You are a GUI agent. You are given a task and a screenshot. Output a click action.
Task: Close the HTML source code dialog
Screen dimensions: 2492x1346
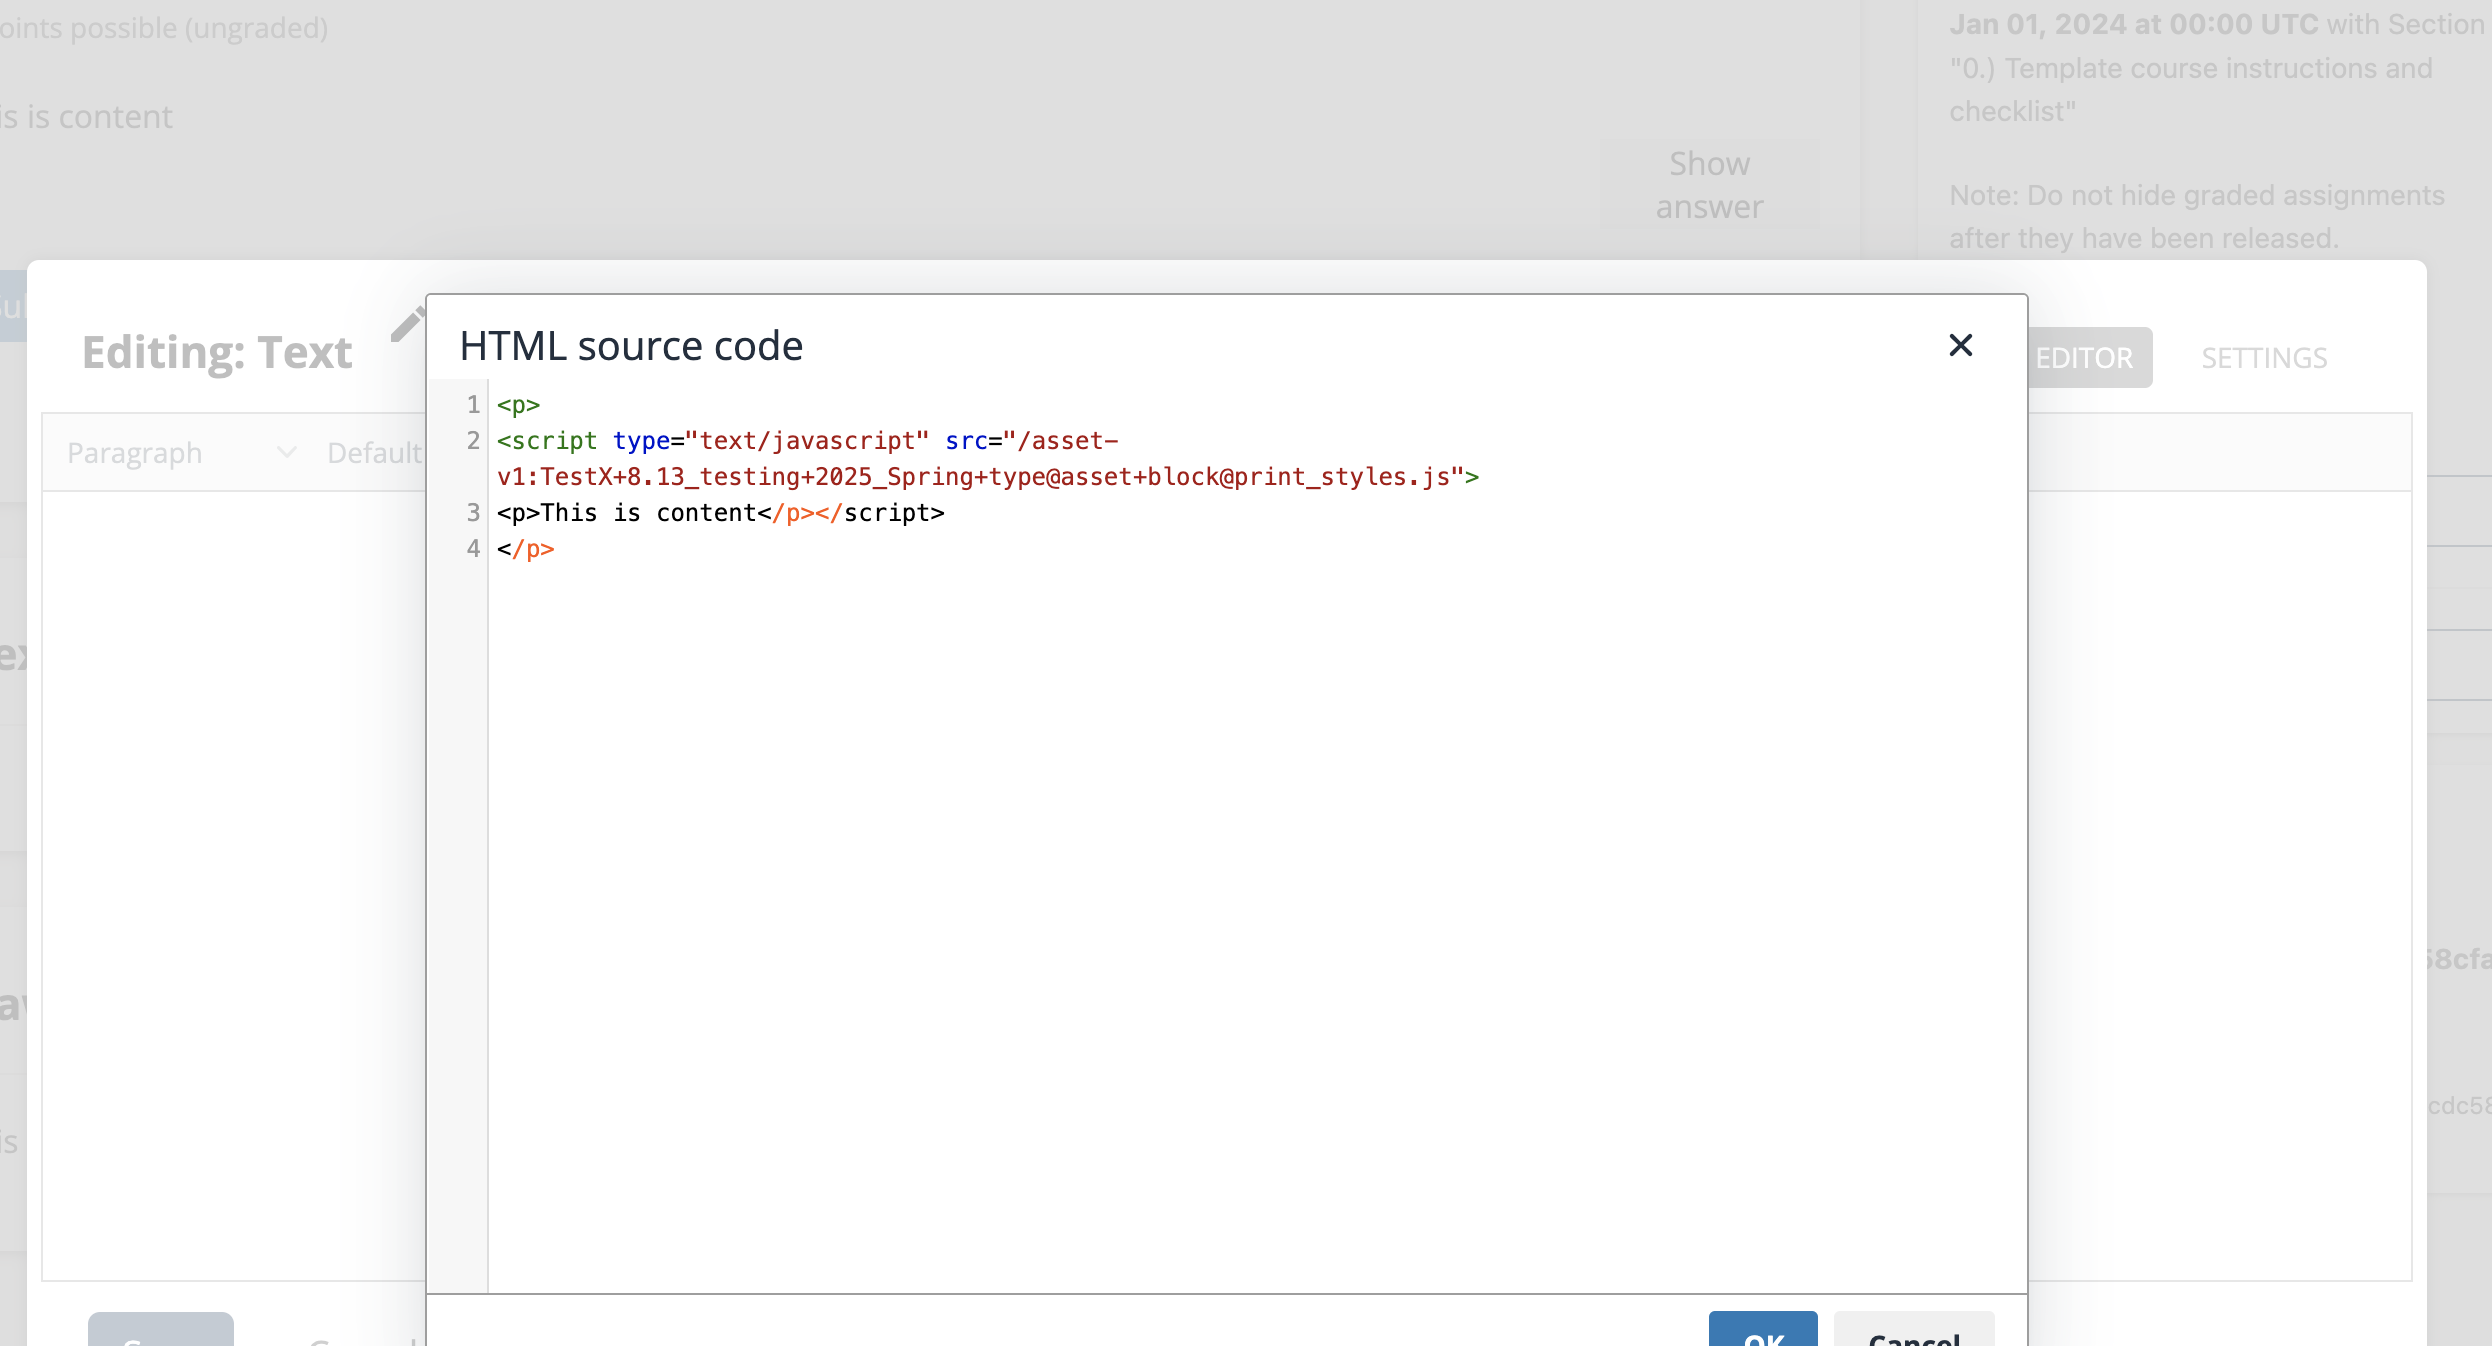pos(1960,345)
